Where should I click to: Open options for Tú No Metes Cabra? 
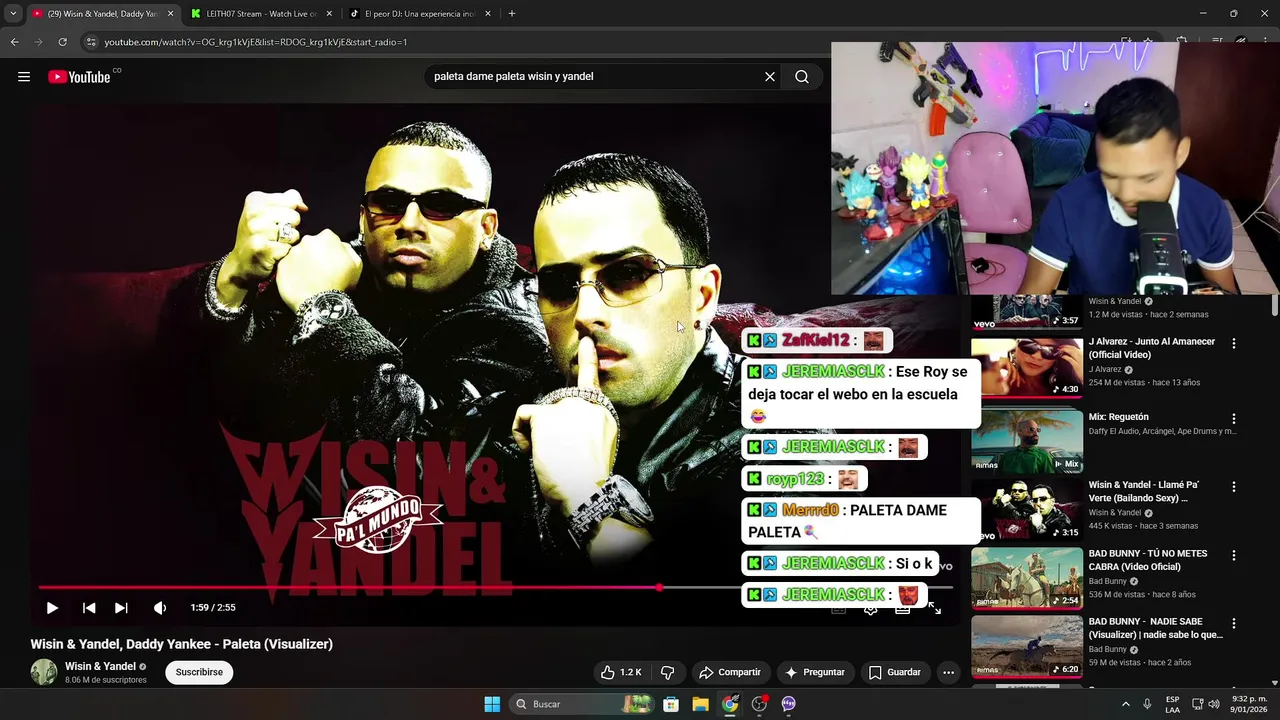(x=1233, y=555)
